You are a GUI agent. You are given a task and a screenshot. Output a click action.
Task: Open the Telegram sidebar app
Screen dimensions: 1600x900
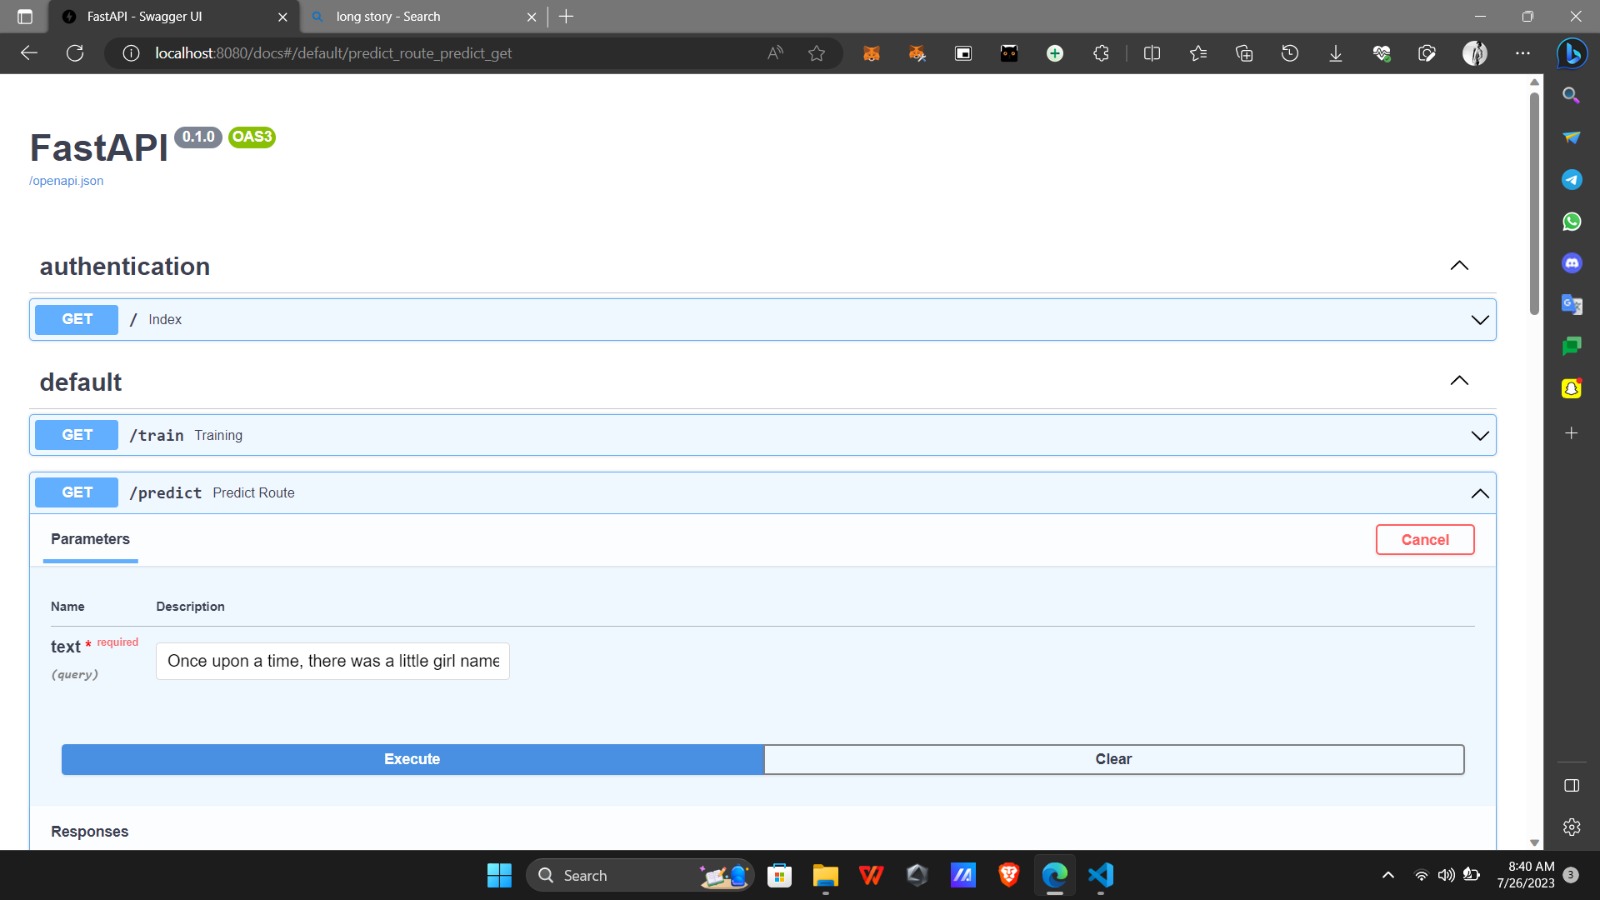tap(1572, 179)
